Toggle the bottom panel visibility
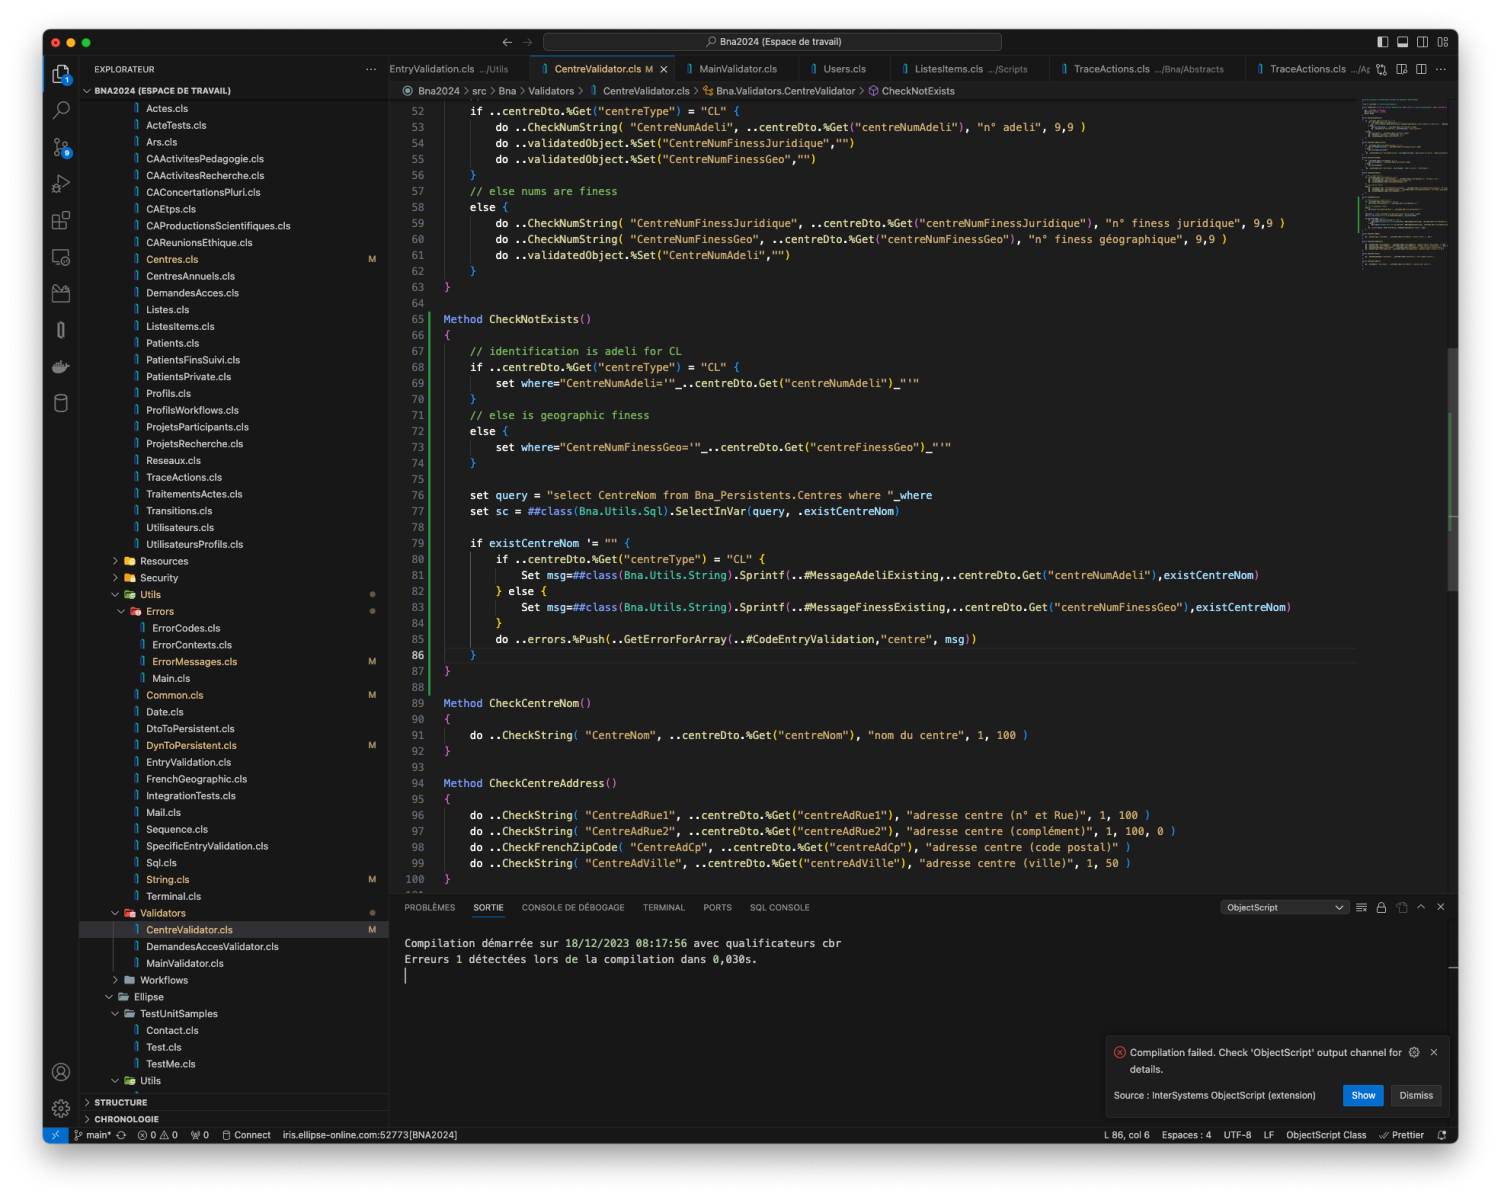The width and height of the screenshot is (1501, 1200). point(1402,42)
